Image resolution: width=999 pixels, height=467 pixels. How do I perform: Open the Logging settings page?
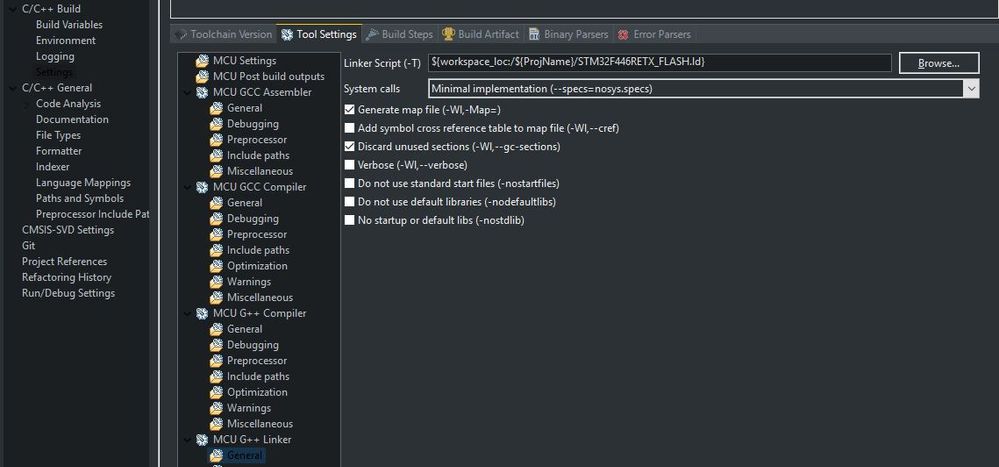(x=55, y=56)
